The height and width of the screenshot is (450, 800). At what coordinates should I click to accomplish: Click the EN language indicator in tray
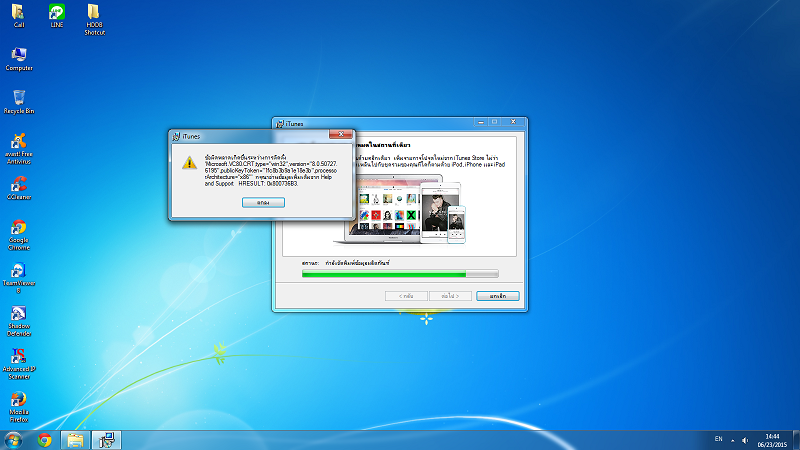click(718, 439)
